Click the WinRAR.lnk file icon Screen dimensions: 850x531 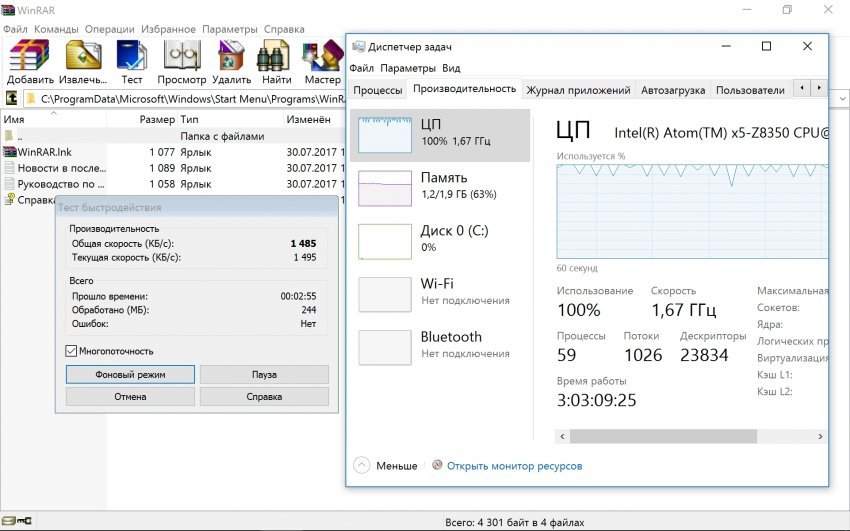(9, 152)
